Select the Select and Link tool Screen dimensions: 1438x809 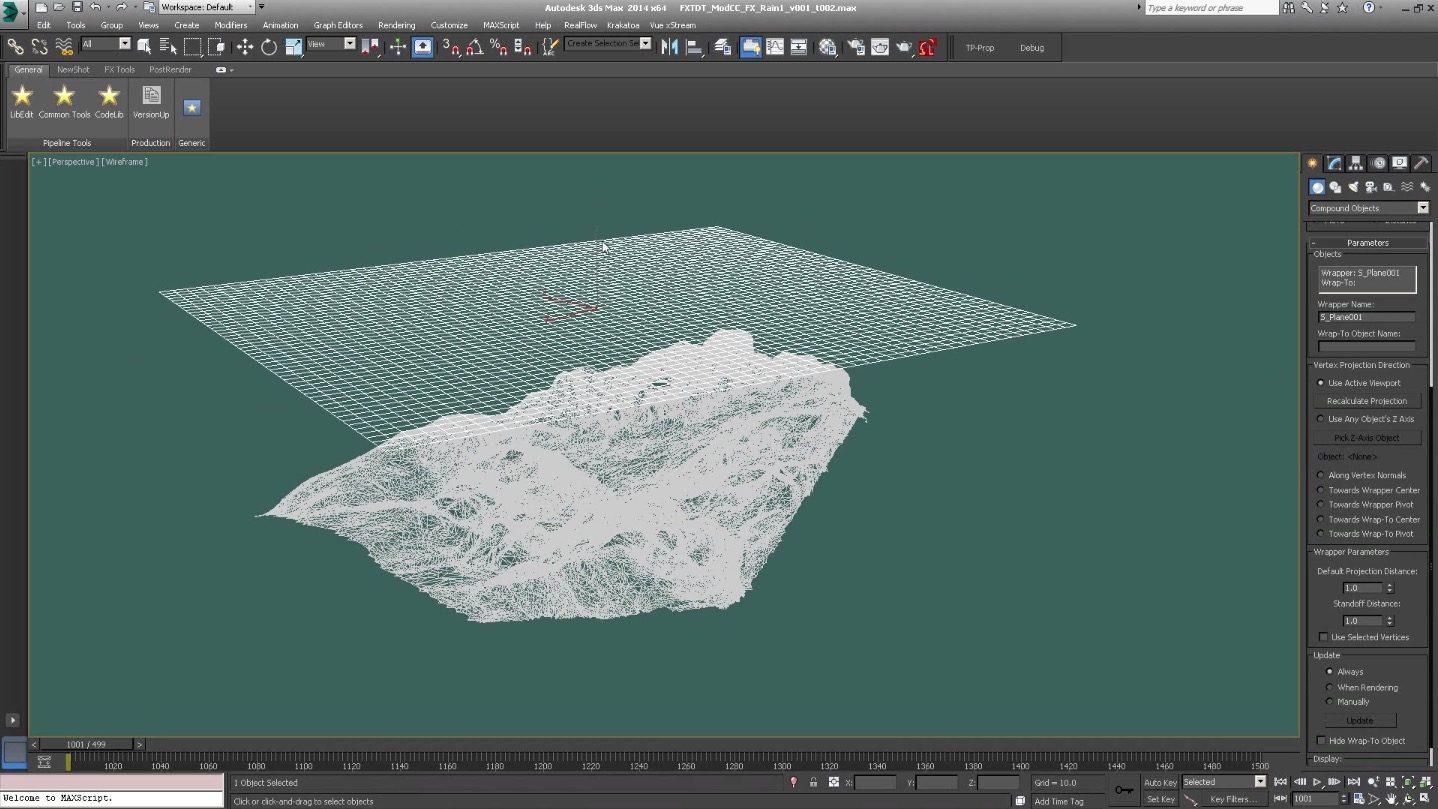tap(15, 47)
